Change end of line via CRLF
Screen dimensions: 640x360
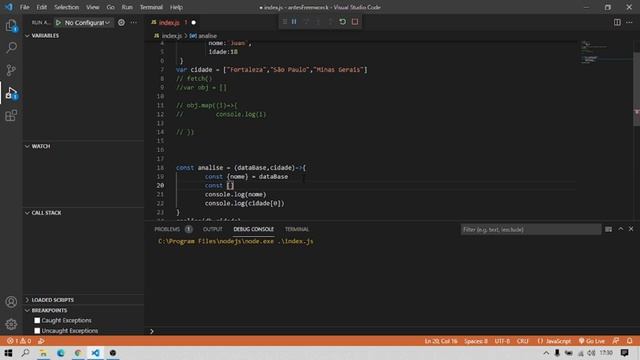click(x=522, y=341)
